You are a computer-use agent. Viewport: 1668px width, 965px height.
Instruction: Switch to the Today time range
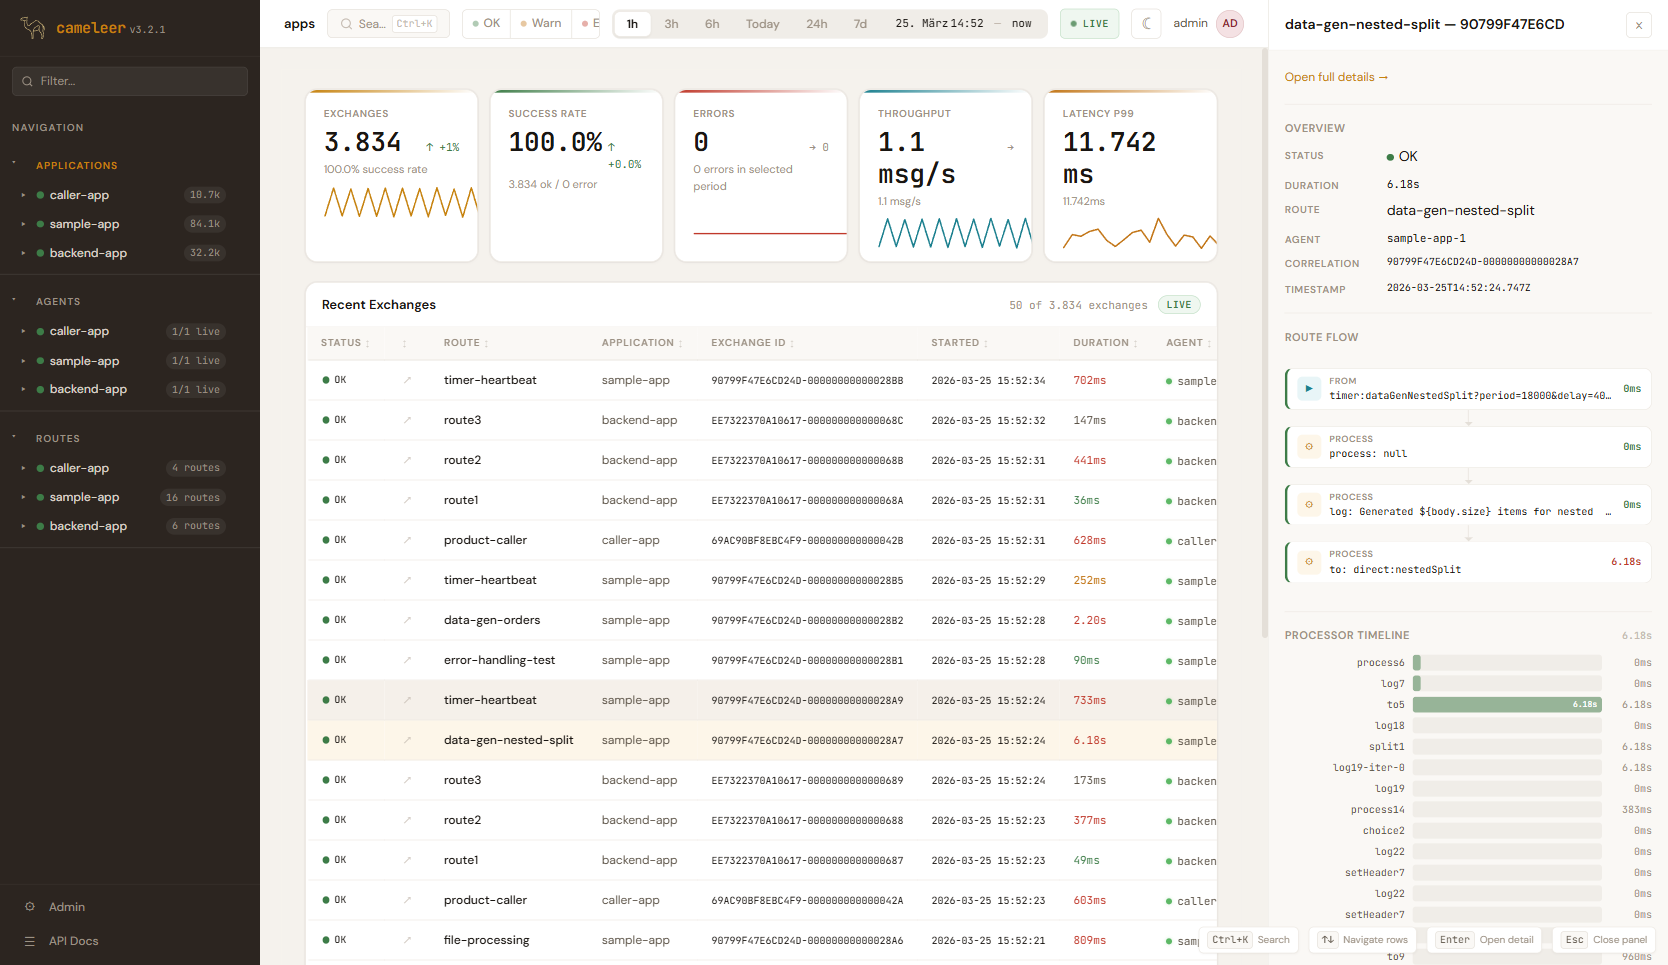tap(762, 24)
